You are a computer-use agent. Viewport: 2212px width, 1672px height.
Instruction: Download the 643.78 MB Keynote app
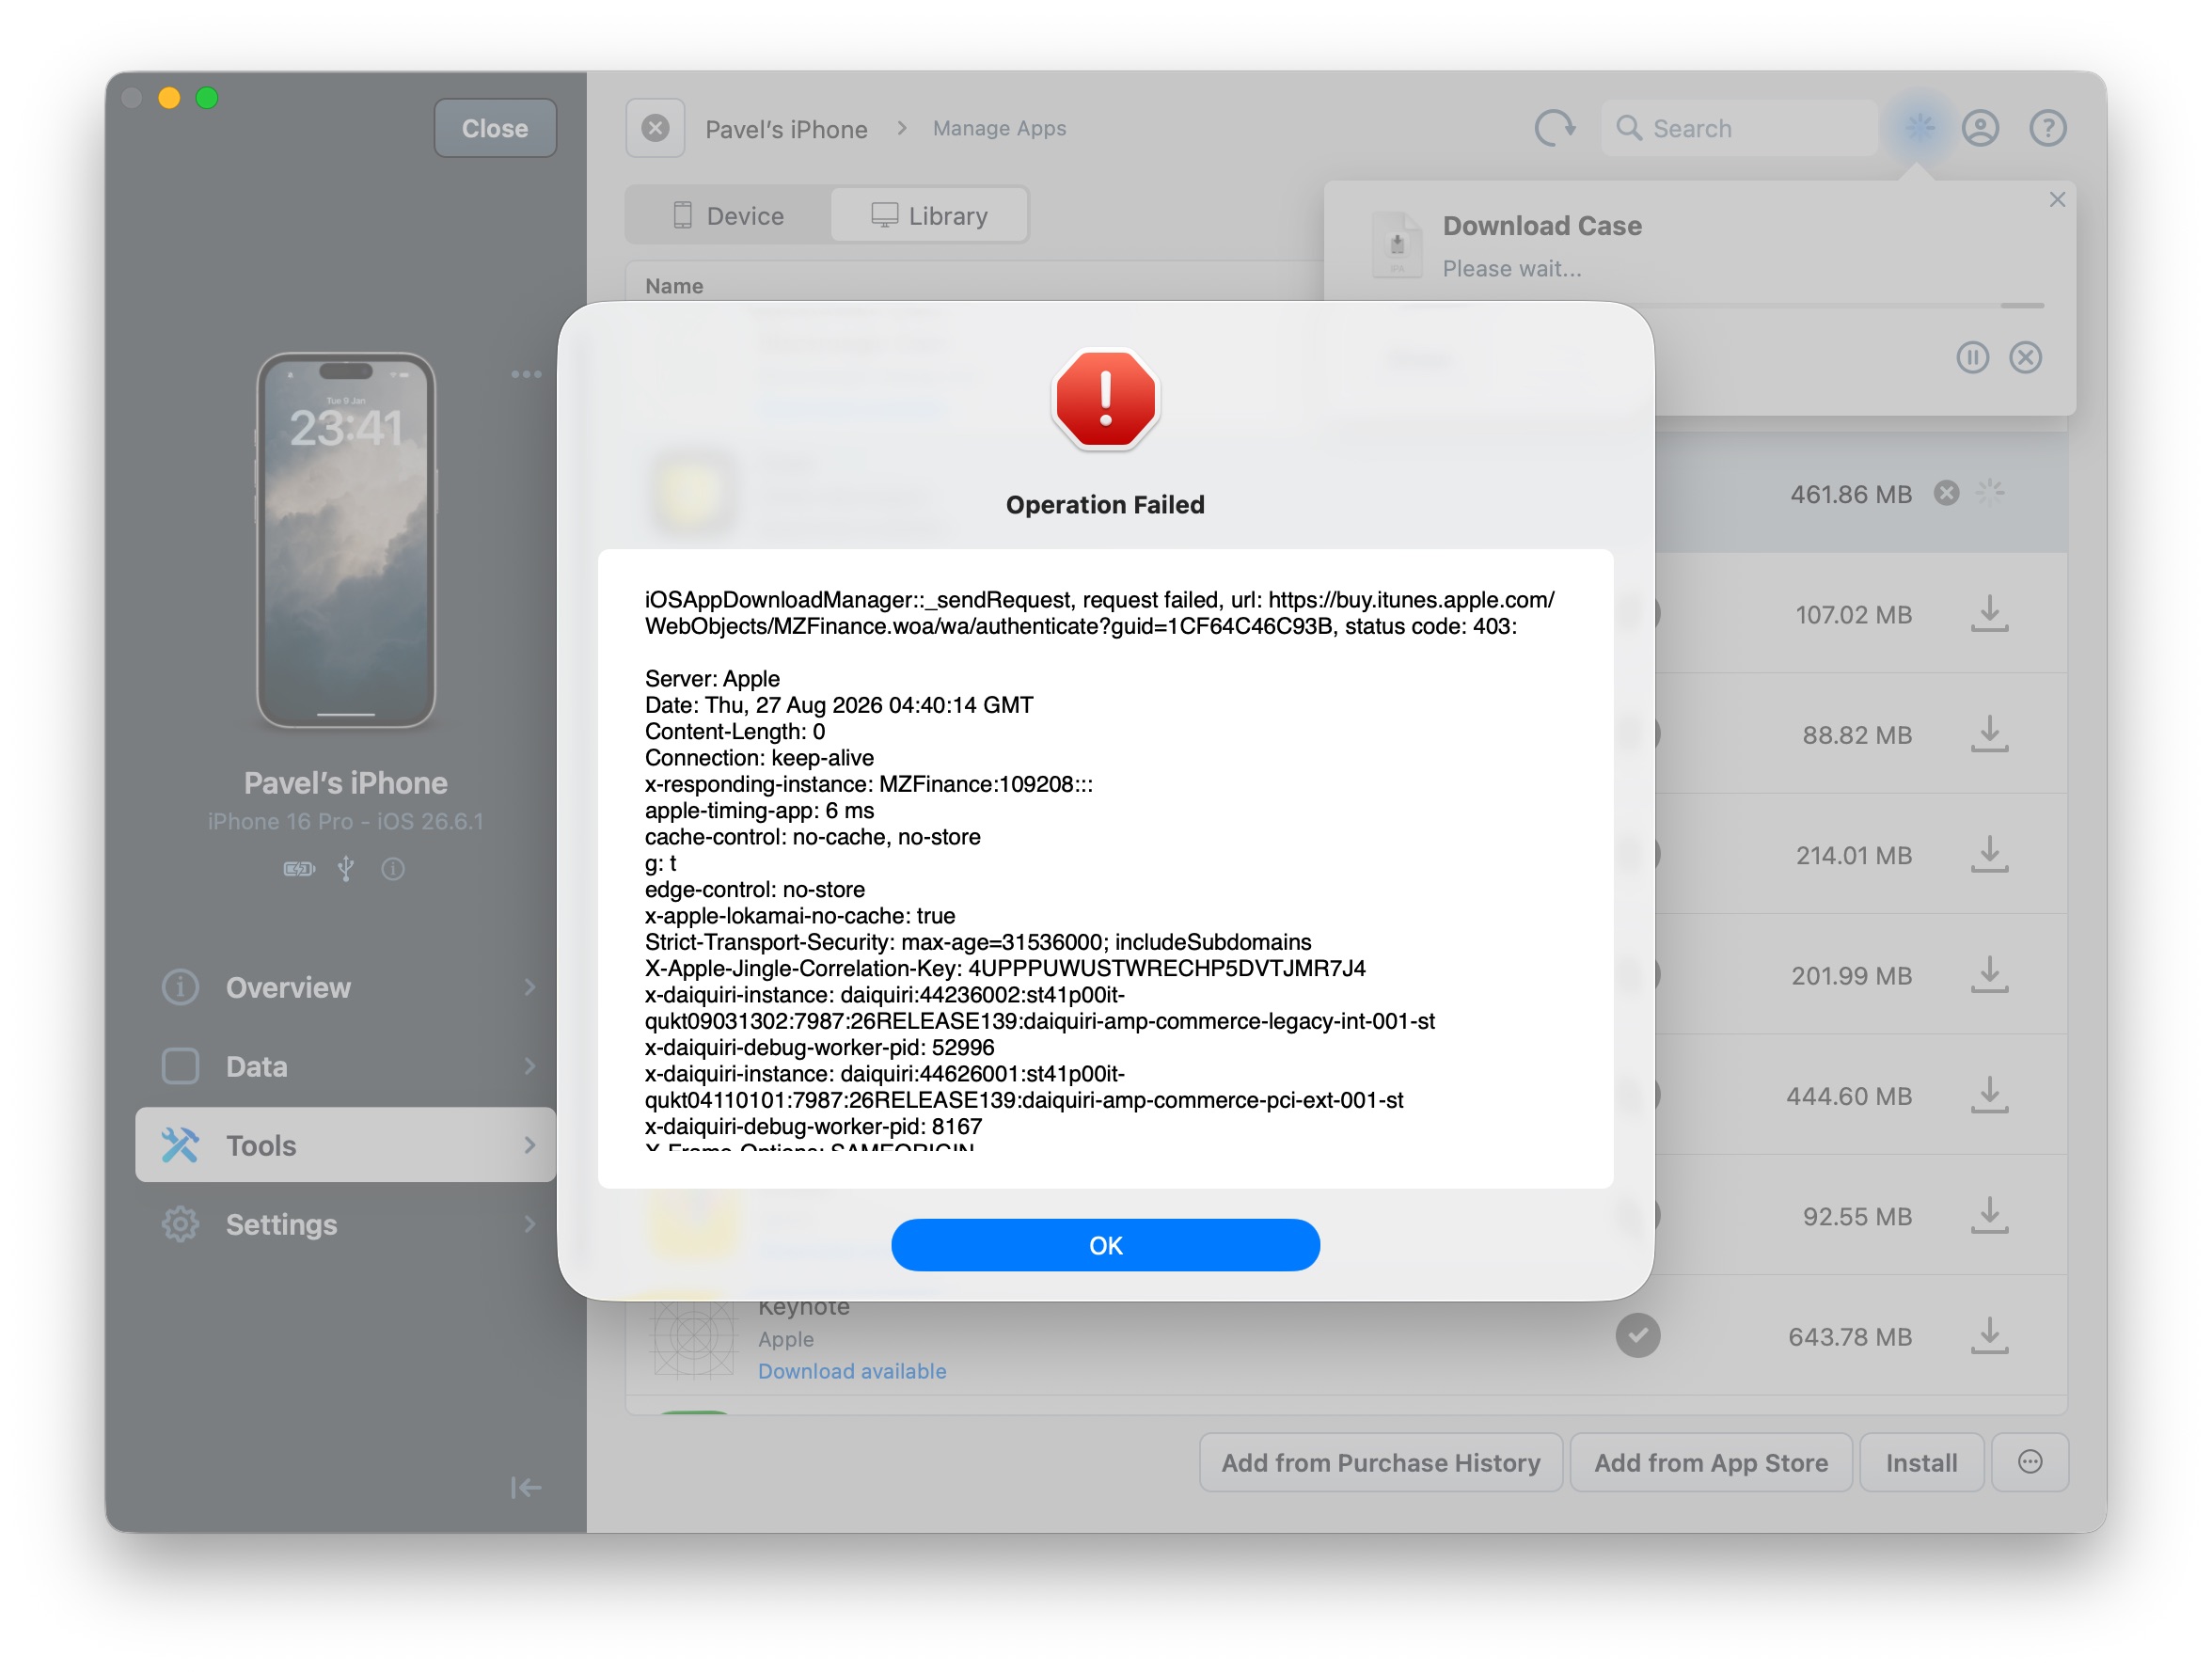point(1990,1336)
